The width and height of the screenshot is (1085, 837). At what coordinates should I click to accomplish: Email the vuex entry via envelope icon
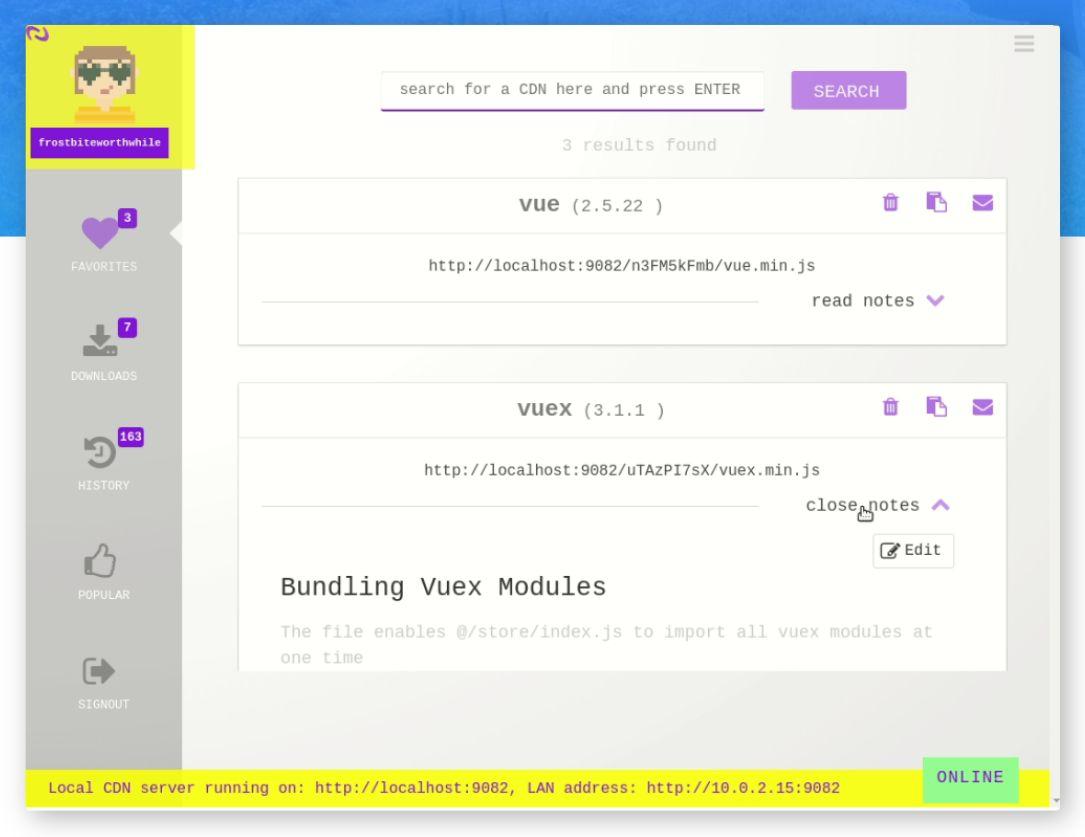[x=983, y=407]
